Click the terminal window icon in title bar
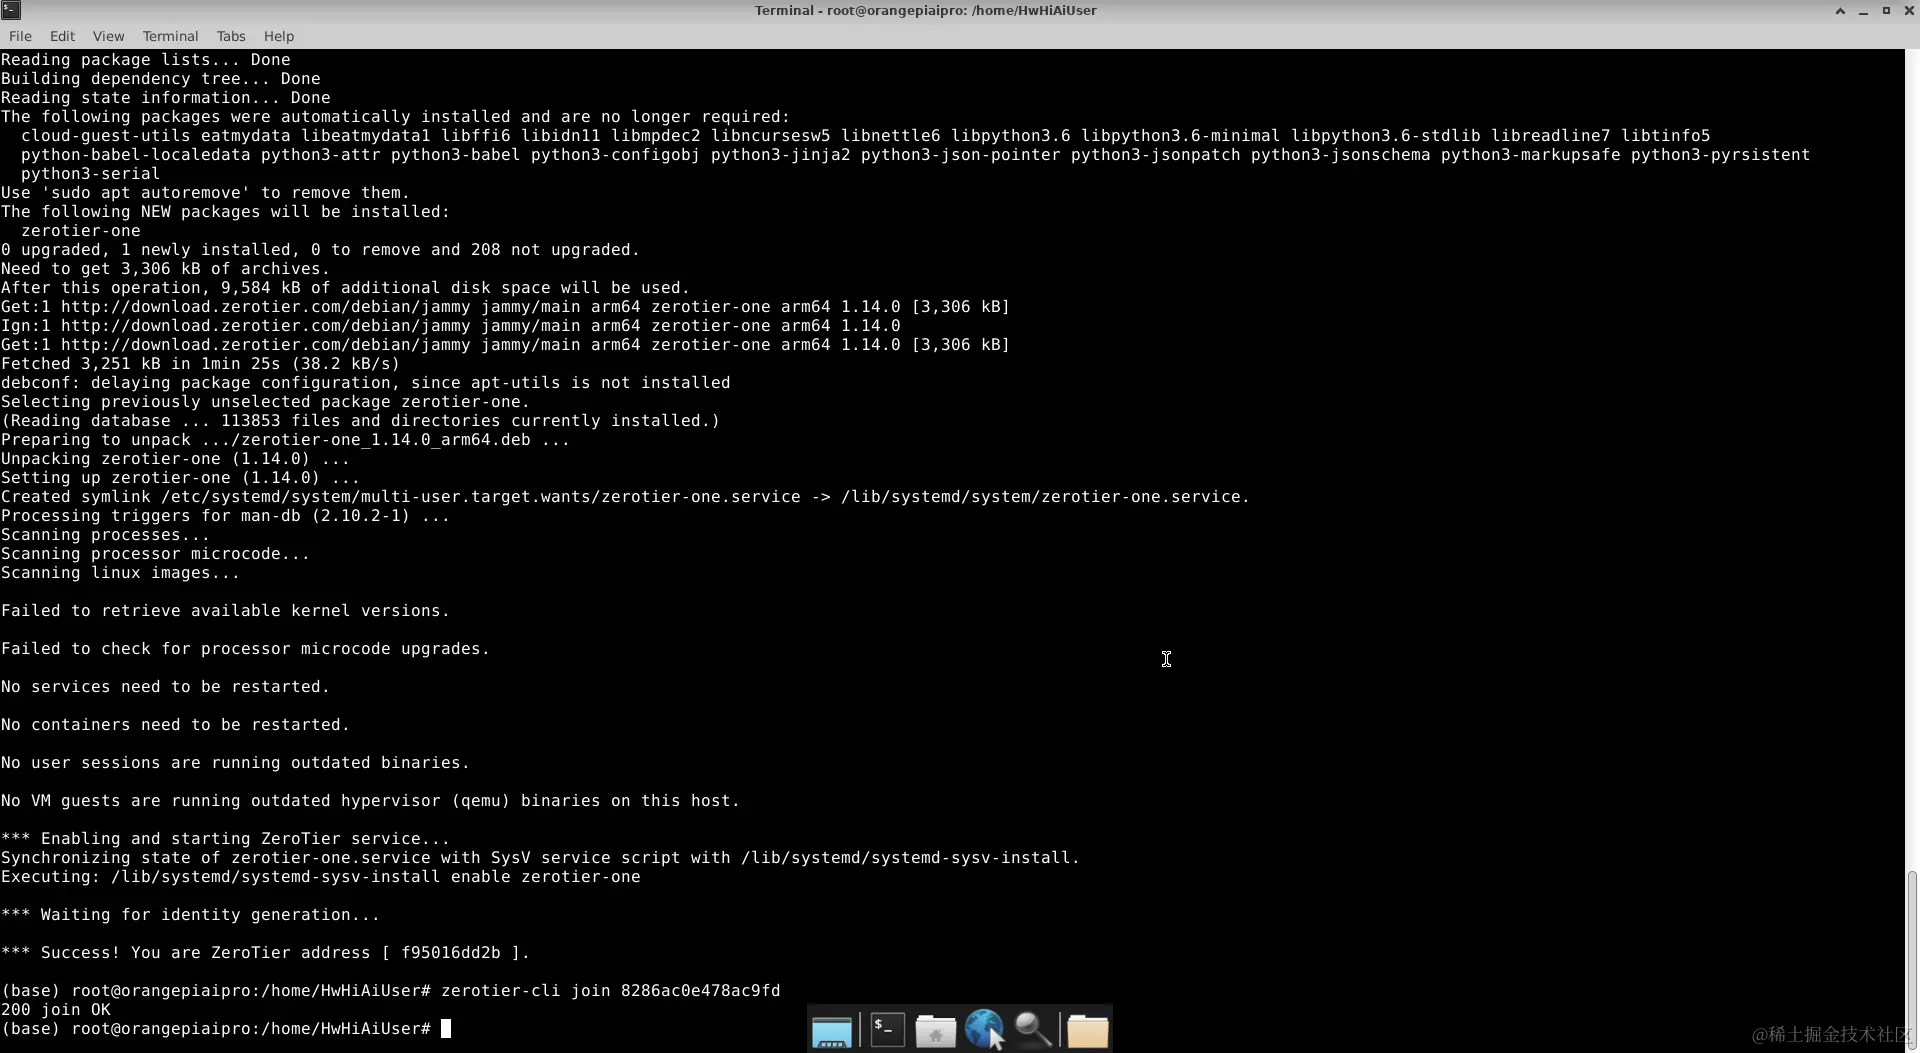 tap(11, 10)
